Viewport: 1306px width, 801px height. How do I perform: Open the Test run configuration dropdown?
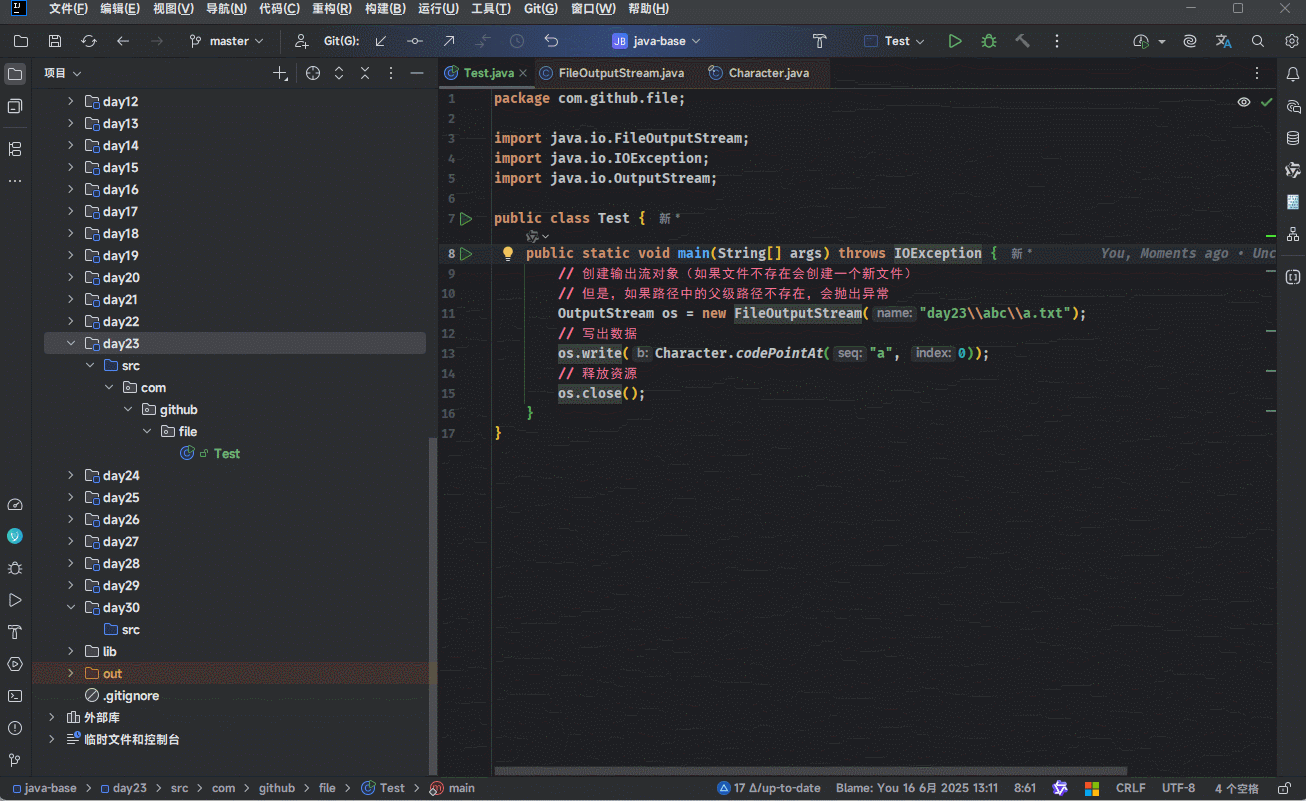(x=895, y=41)
